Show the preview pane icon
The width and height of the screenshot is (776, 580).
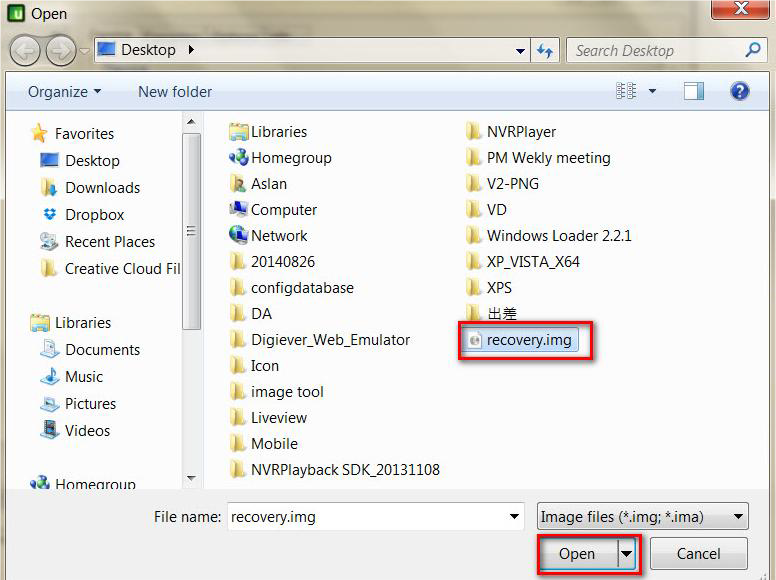pos(694,91)
